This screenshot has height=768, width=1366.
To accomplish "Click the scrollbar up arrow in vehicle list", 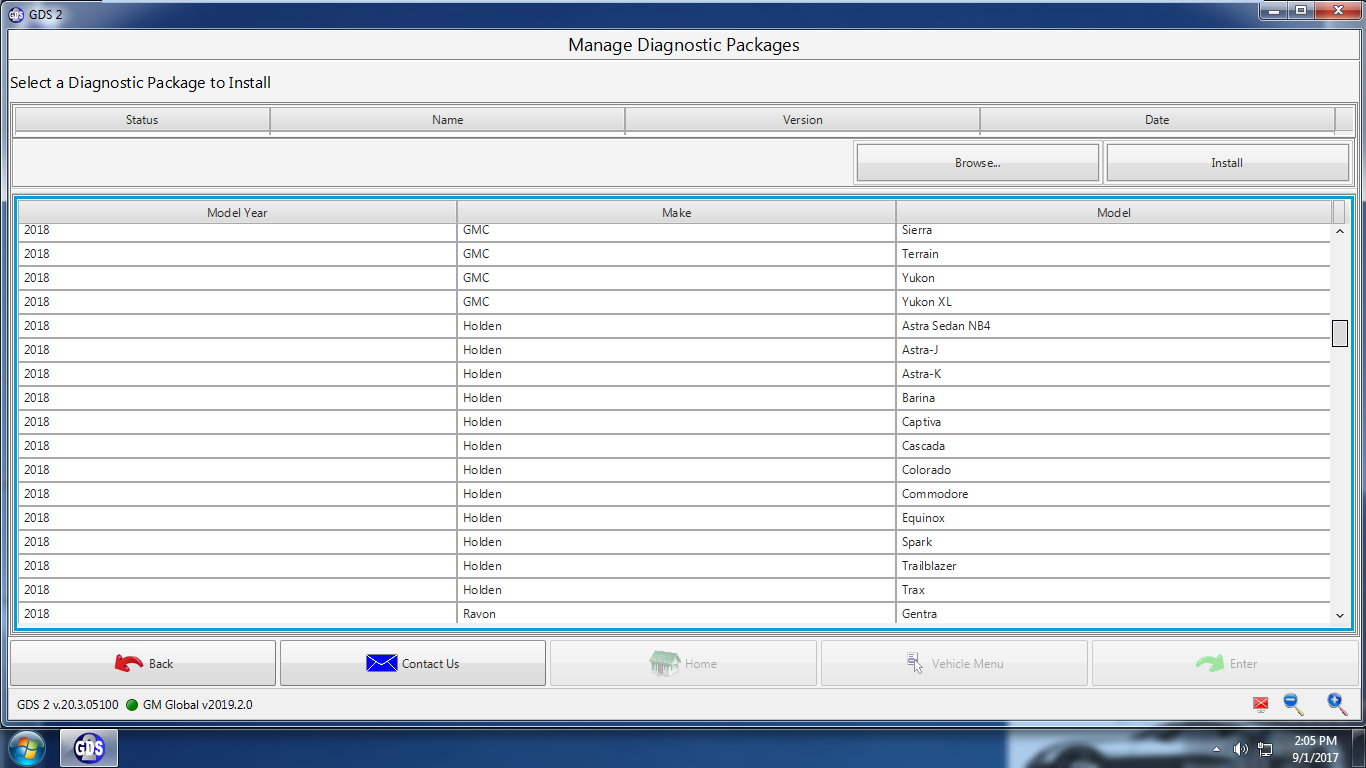I will pyautogui.click(x=1340, y=232).
